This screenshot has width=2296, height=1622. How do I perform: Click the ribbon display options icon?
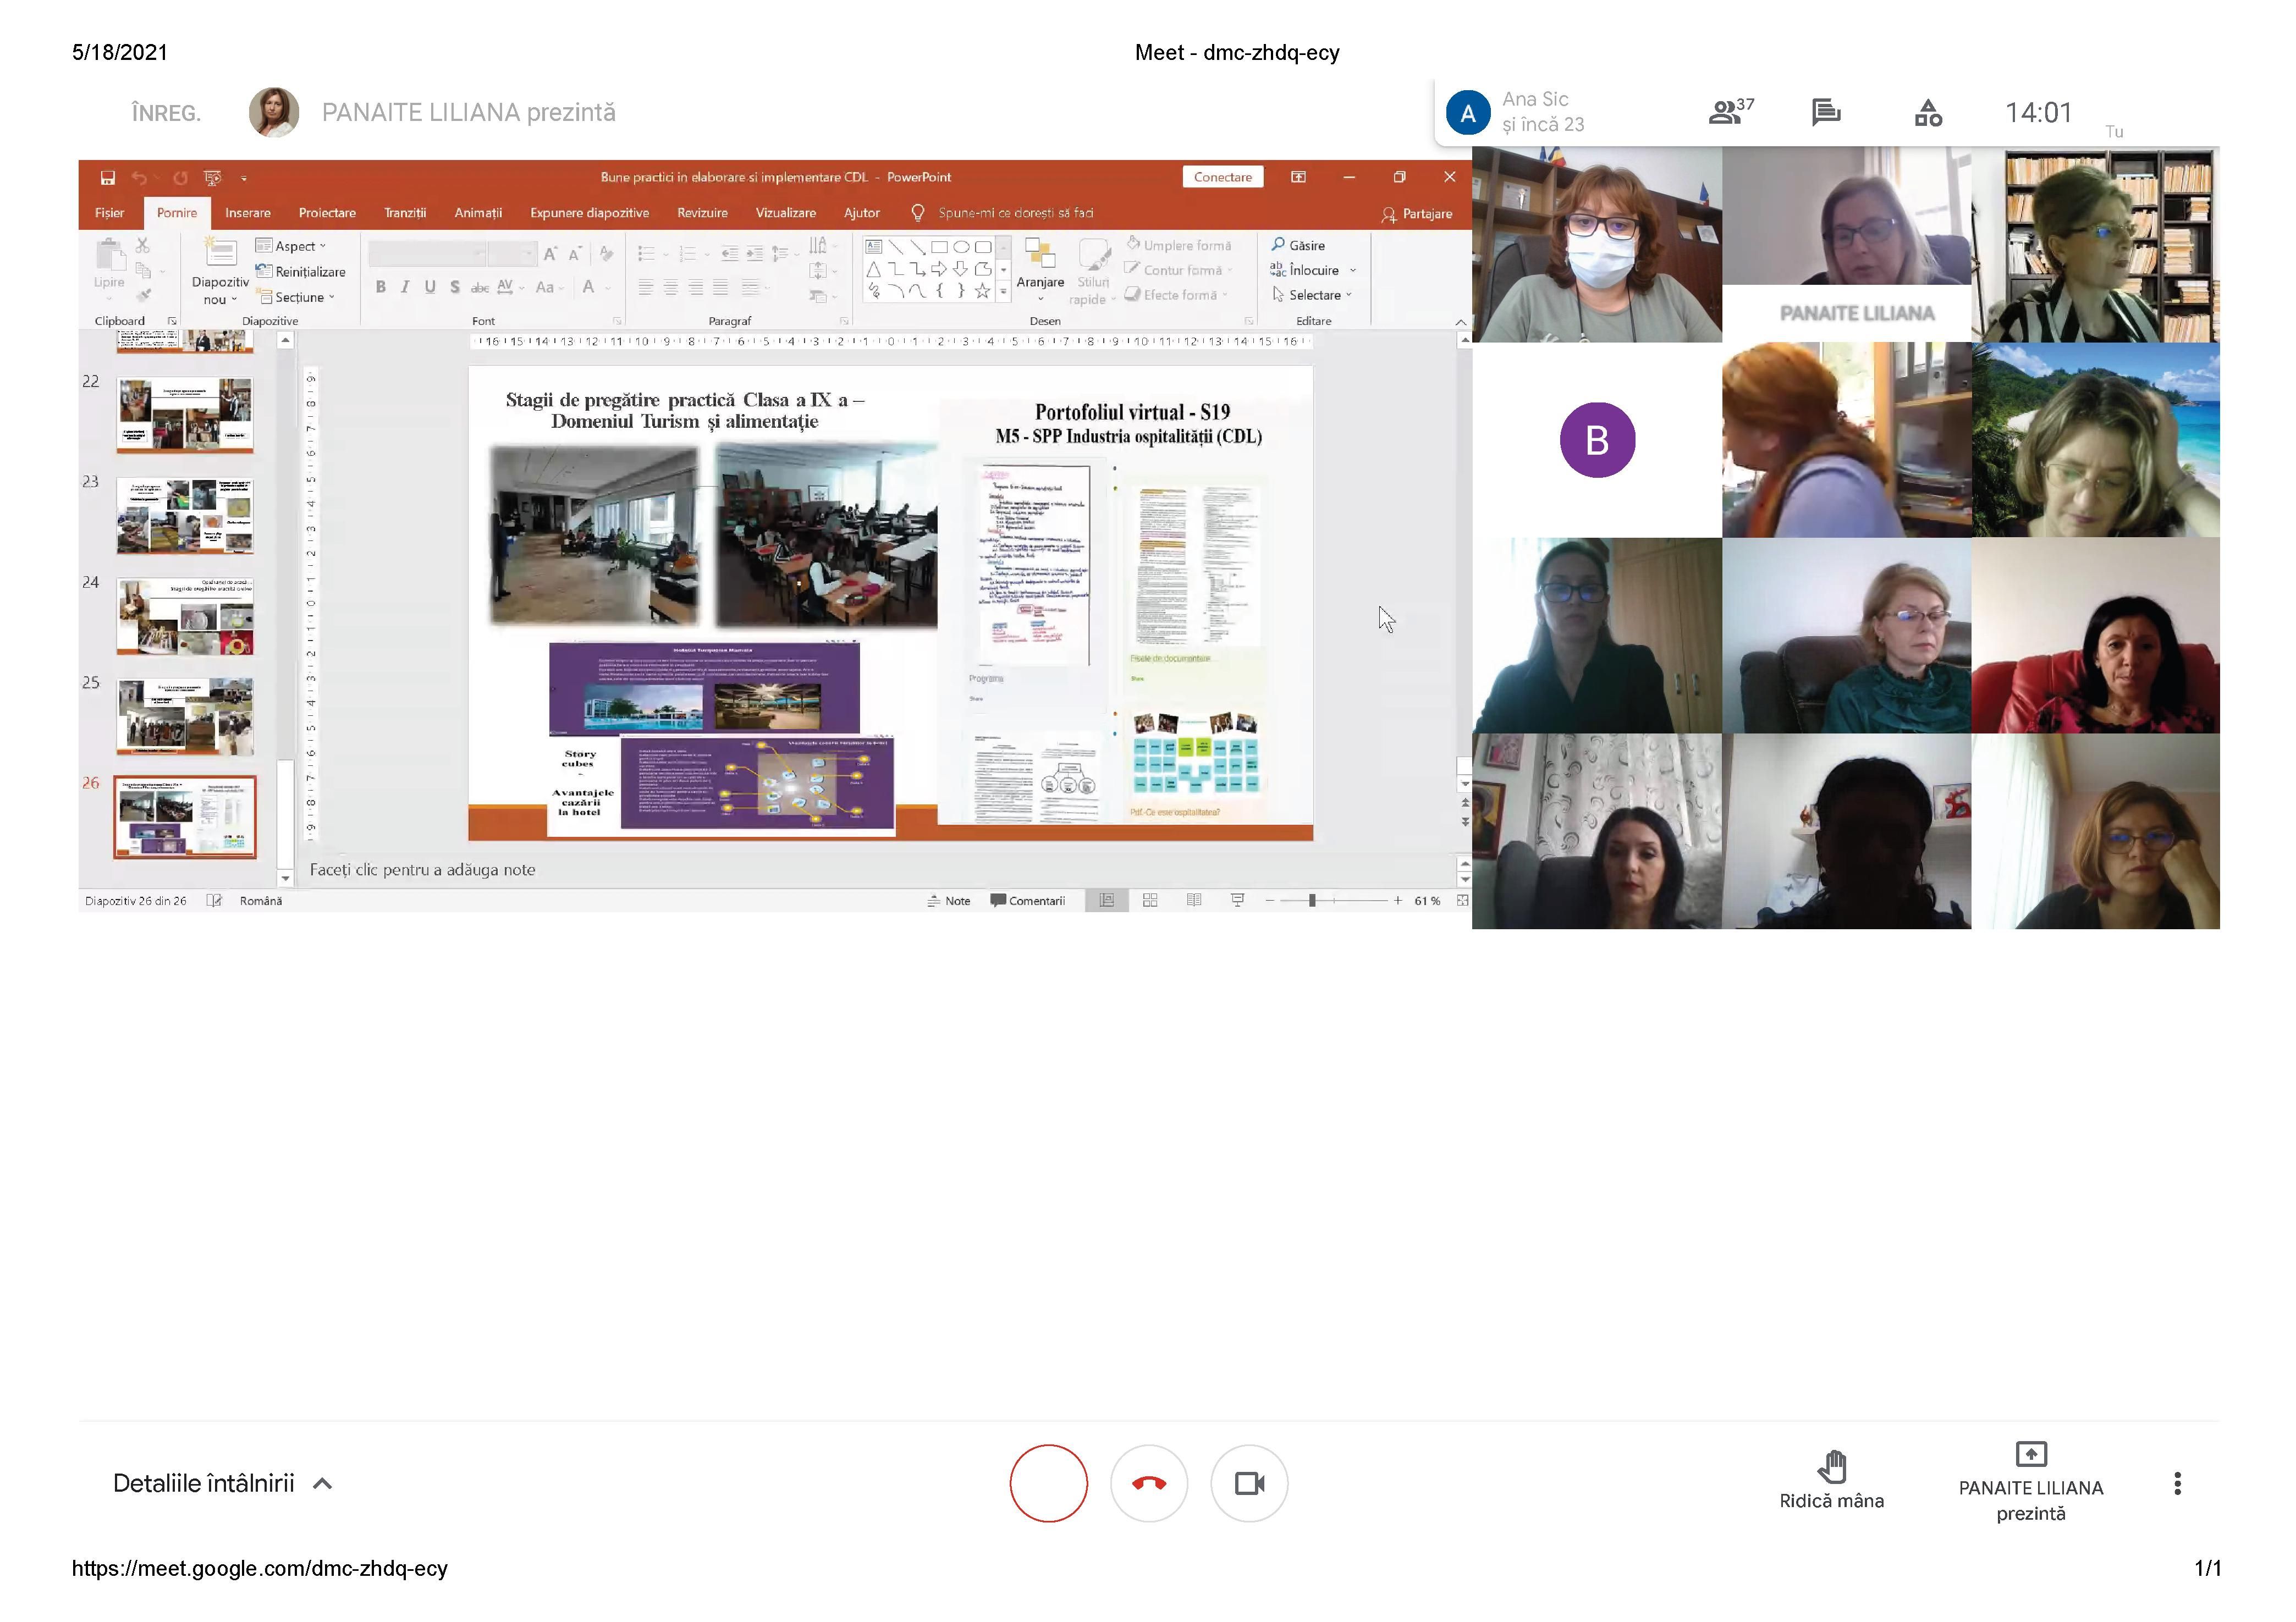pyautogui.click(x=1298, y=177)
